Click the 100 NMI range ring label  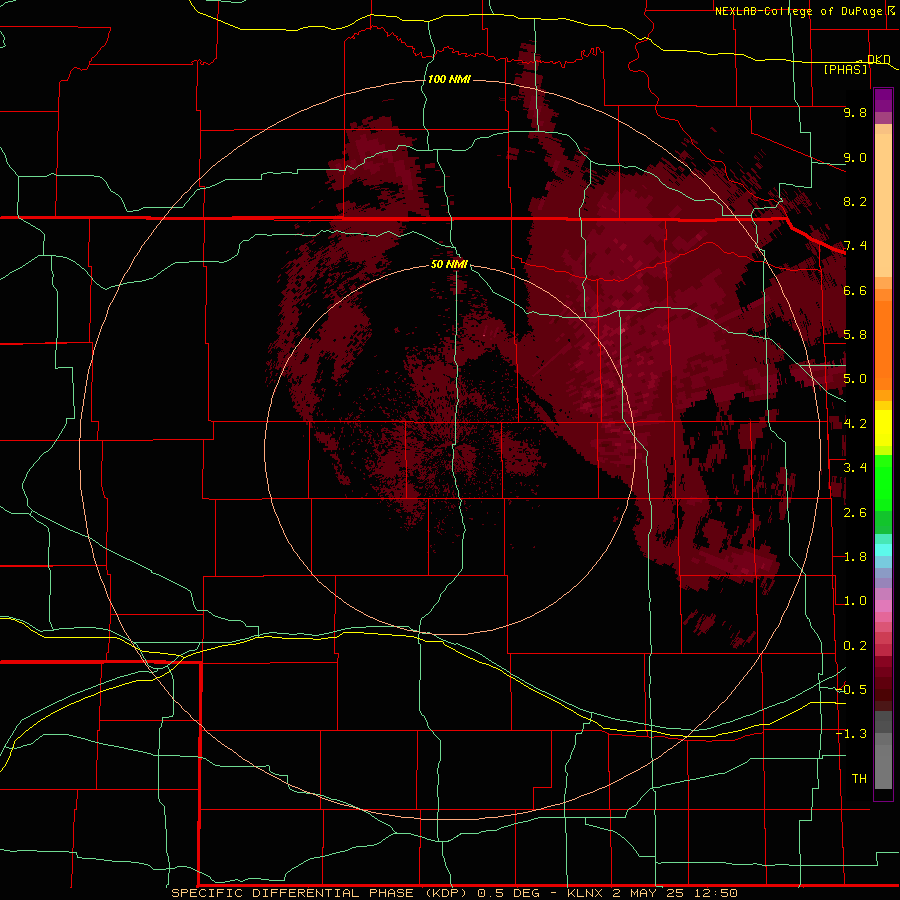449,79
